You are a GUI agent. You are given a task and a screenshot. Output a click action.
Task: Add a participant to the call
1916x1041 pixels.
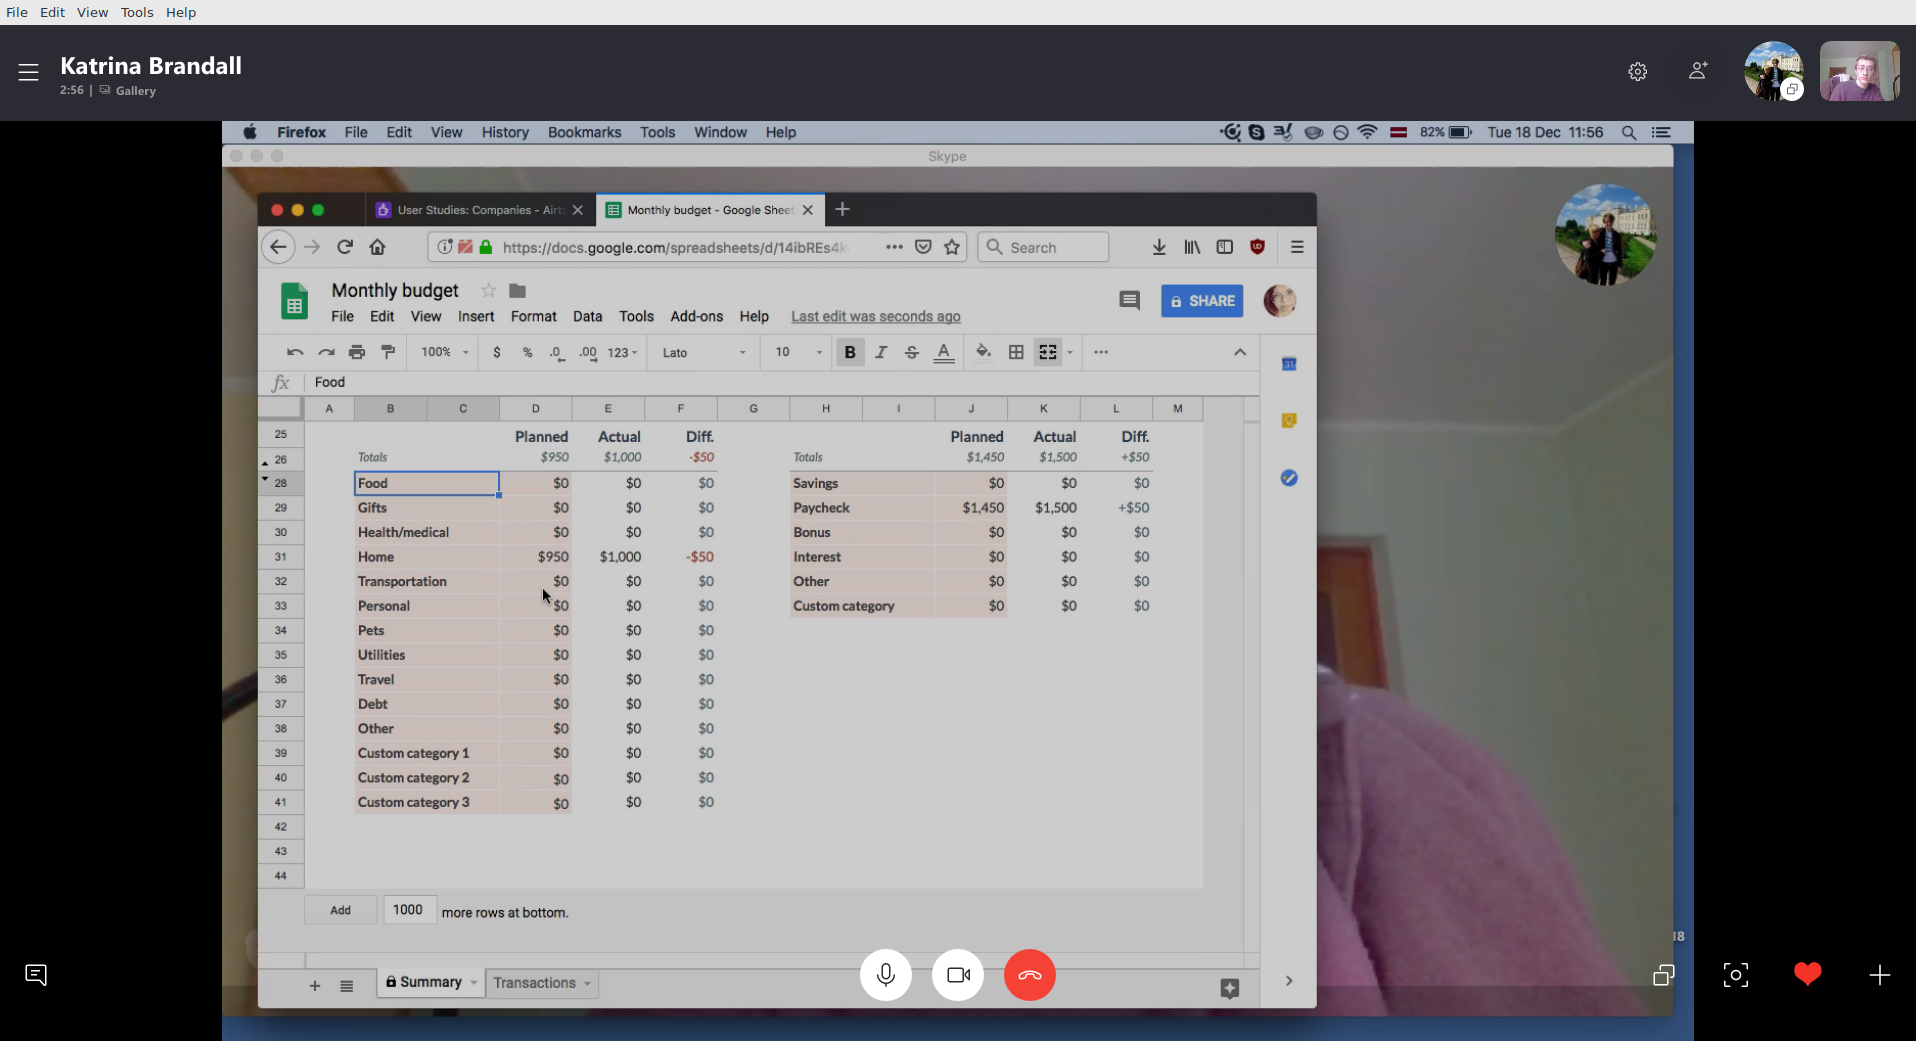pos(1698,71)
